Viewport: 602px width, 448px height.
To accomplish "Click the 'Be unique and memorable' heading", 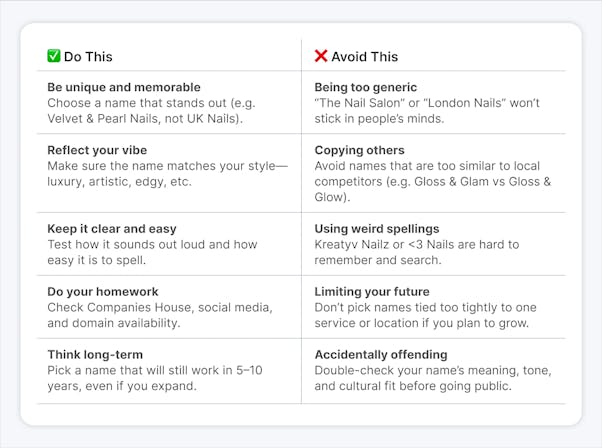I will [x=124, y=87].
